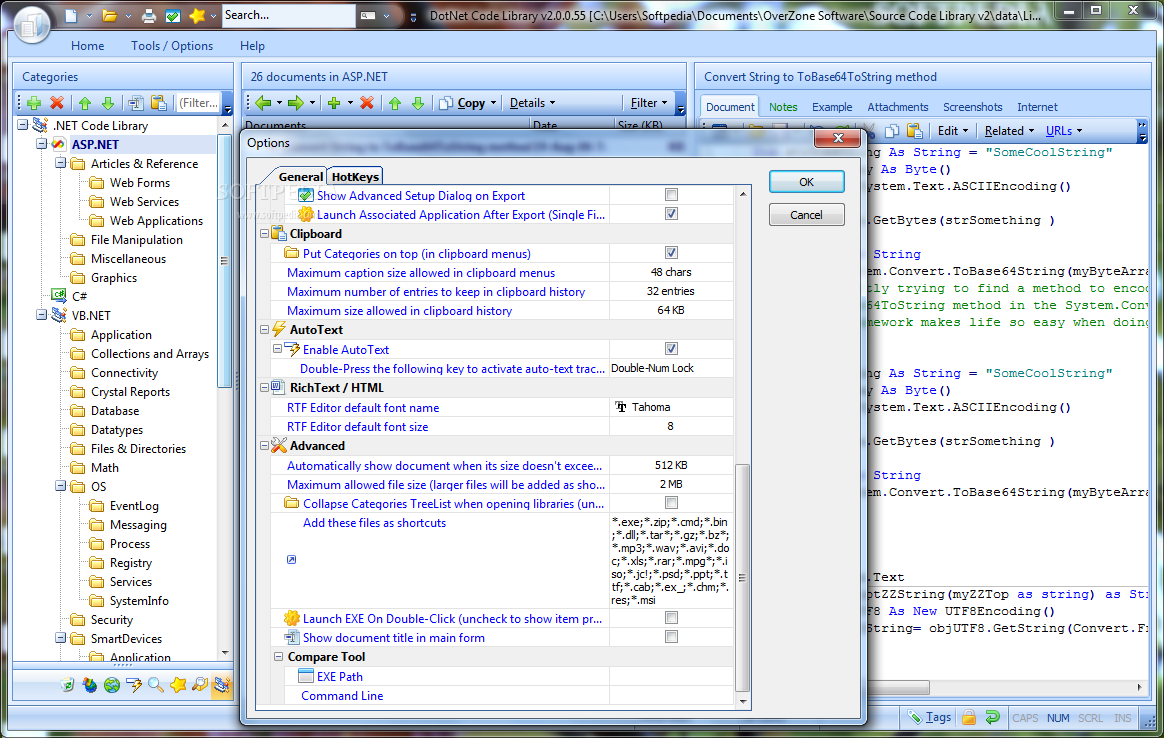
Task: Switch to the Notes tab
Action: point(783,107)
